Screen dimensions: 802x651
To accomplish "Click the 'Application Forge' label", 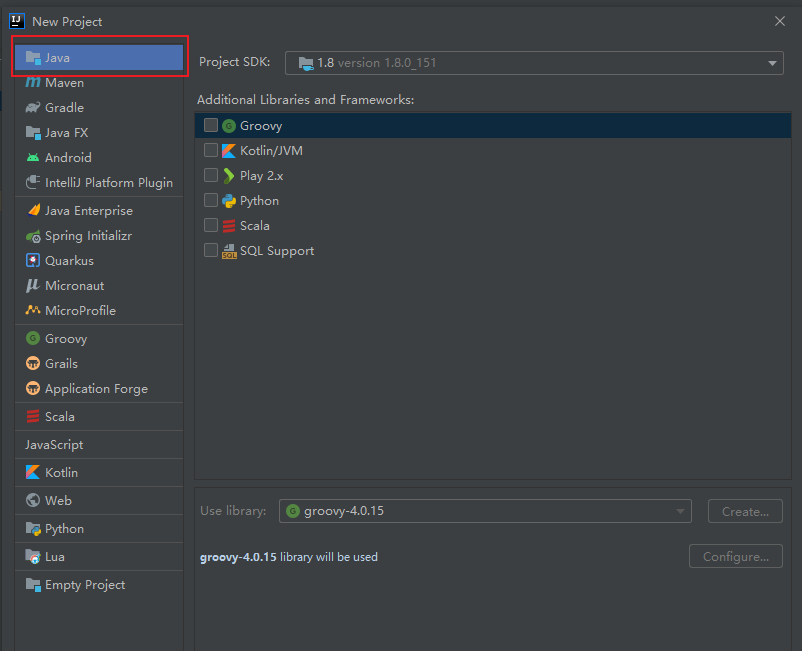I will tap(96, 389).
